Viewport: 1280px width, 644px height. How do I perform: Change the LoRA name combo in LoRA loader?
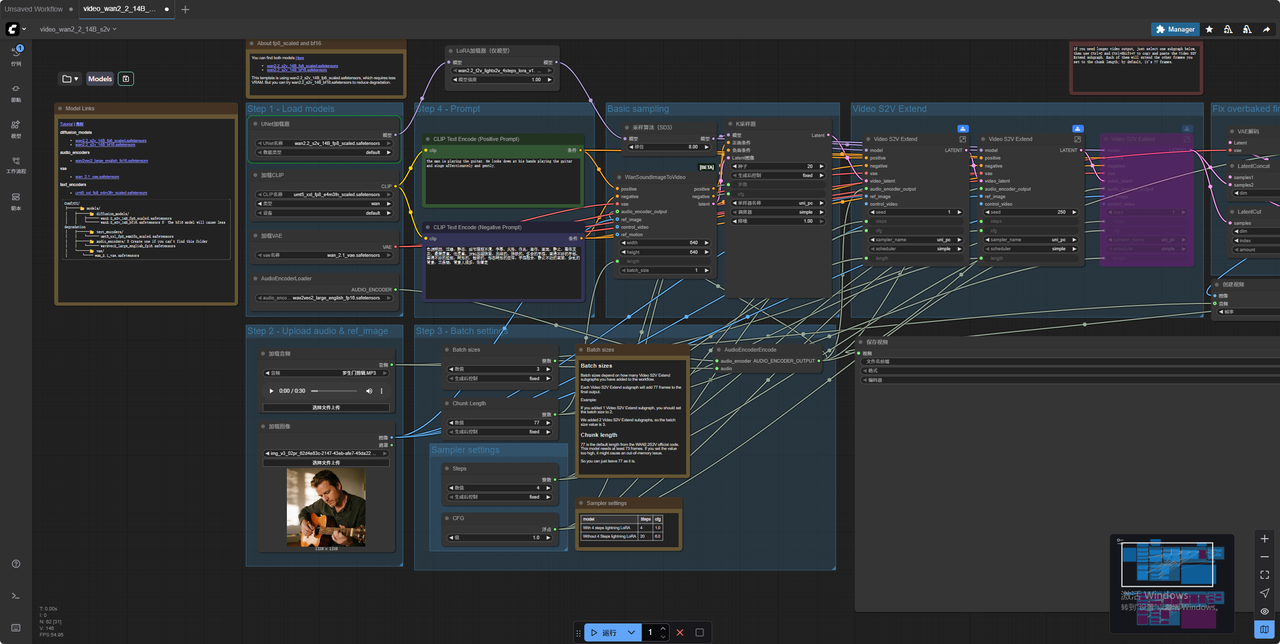pyautogui.click(x=502, y=70)
